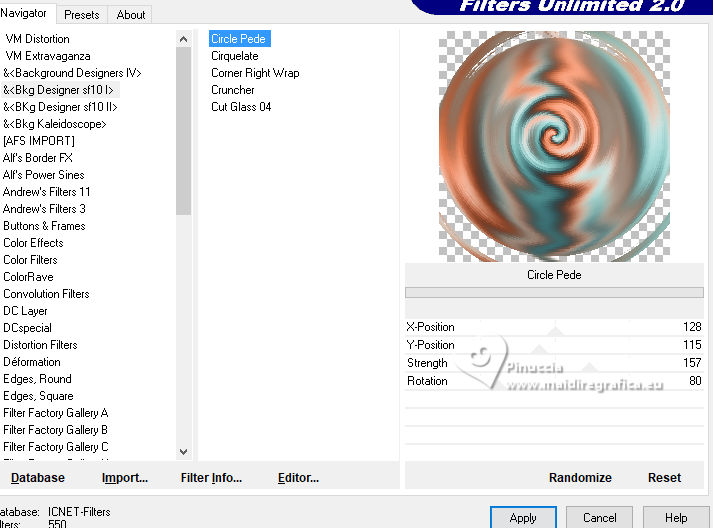The image size is (713, 528).
Task: Click the swirl filter preview image
Action: tap(554, 146)
